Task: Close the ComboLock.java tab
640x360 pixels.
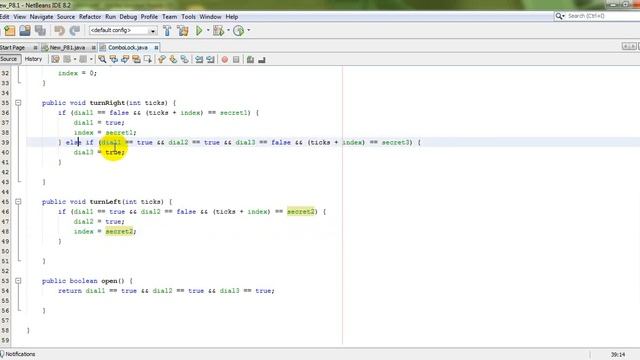Action: coord(156,48)
